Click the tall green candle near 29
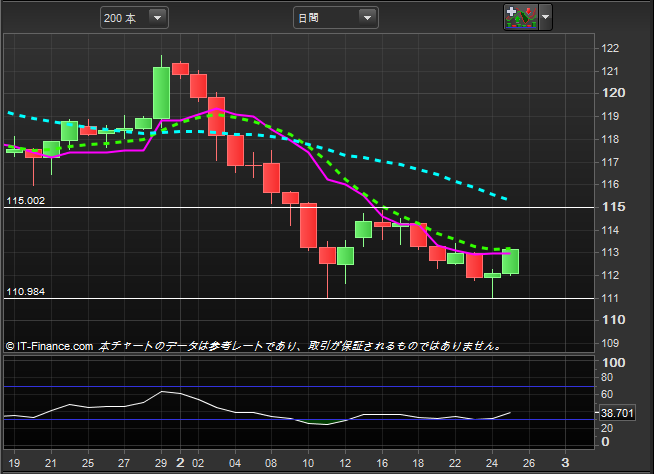The image size is (654, 474). 161,93
